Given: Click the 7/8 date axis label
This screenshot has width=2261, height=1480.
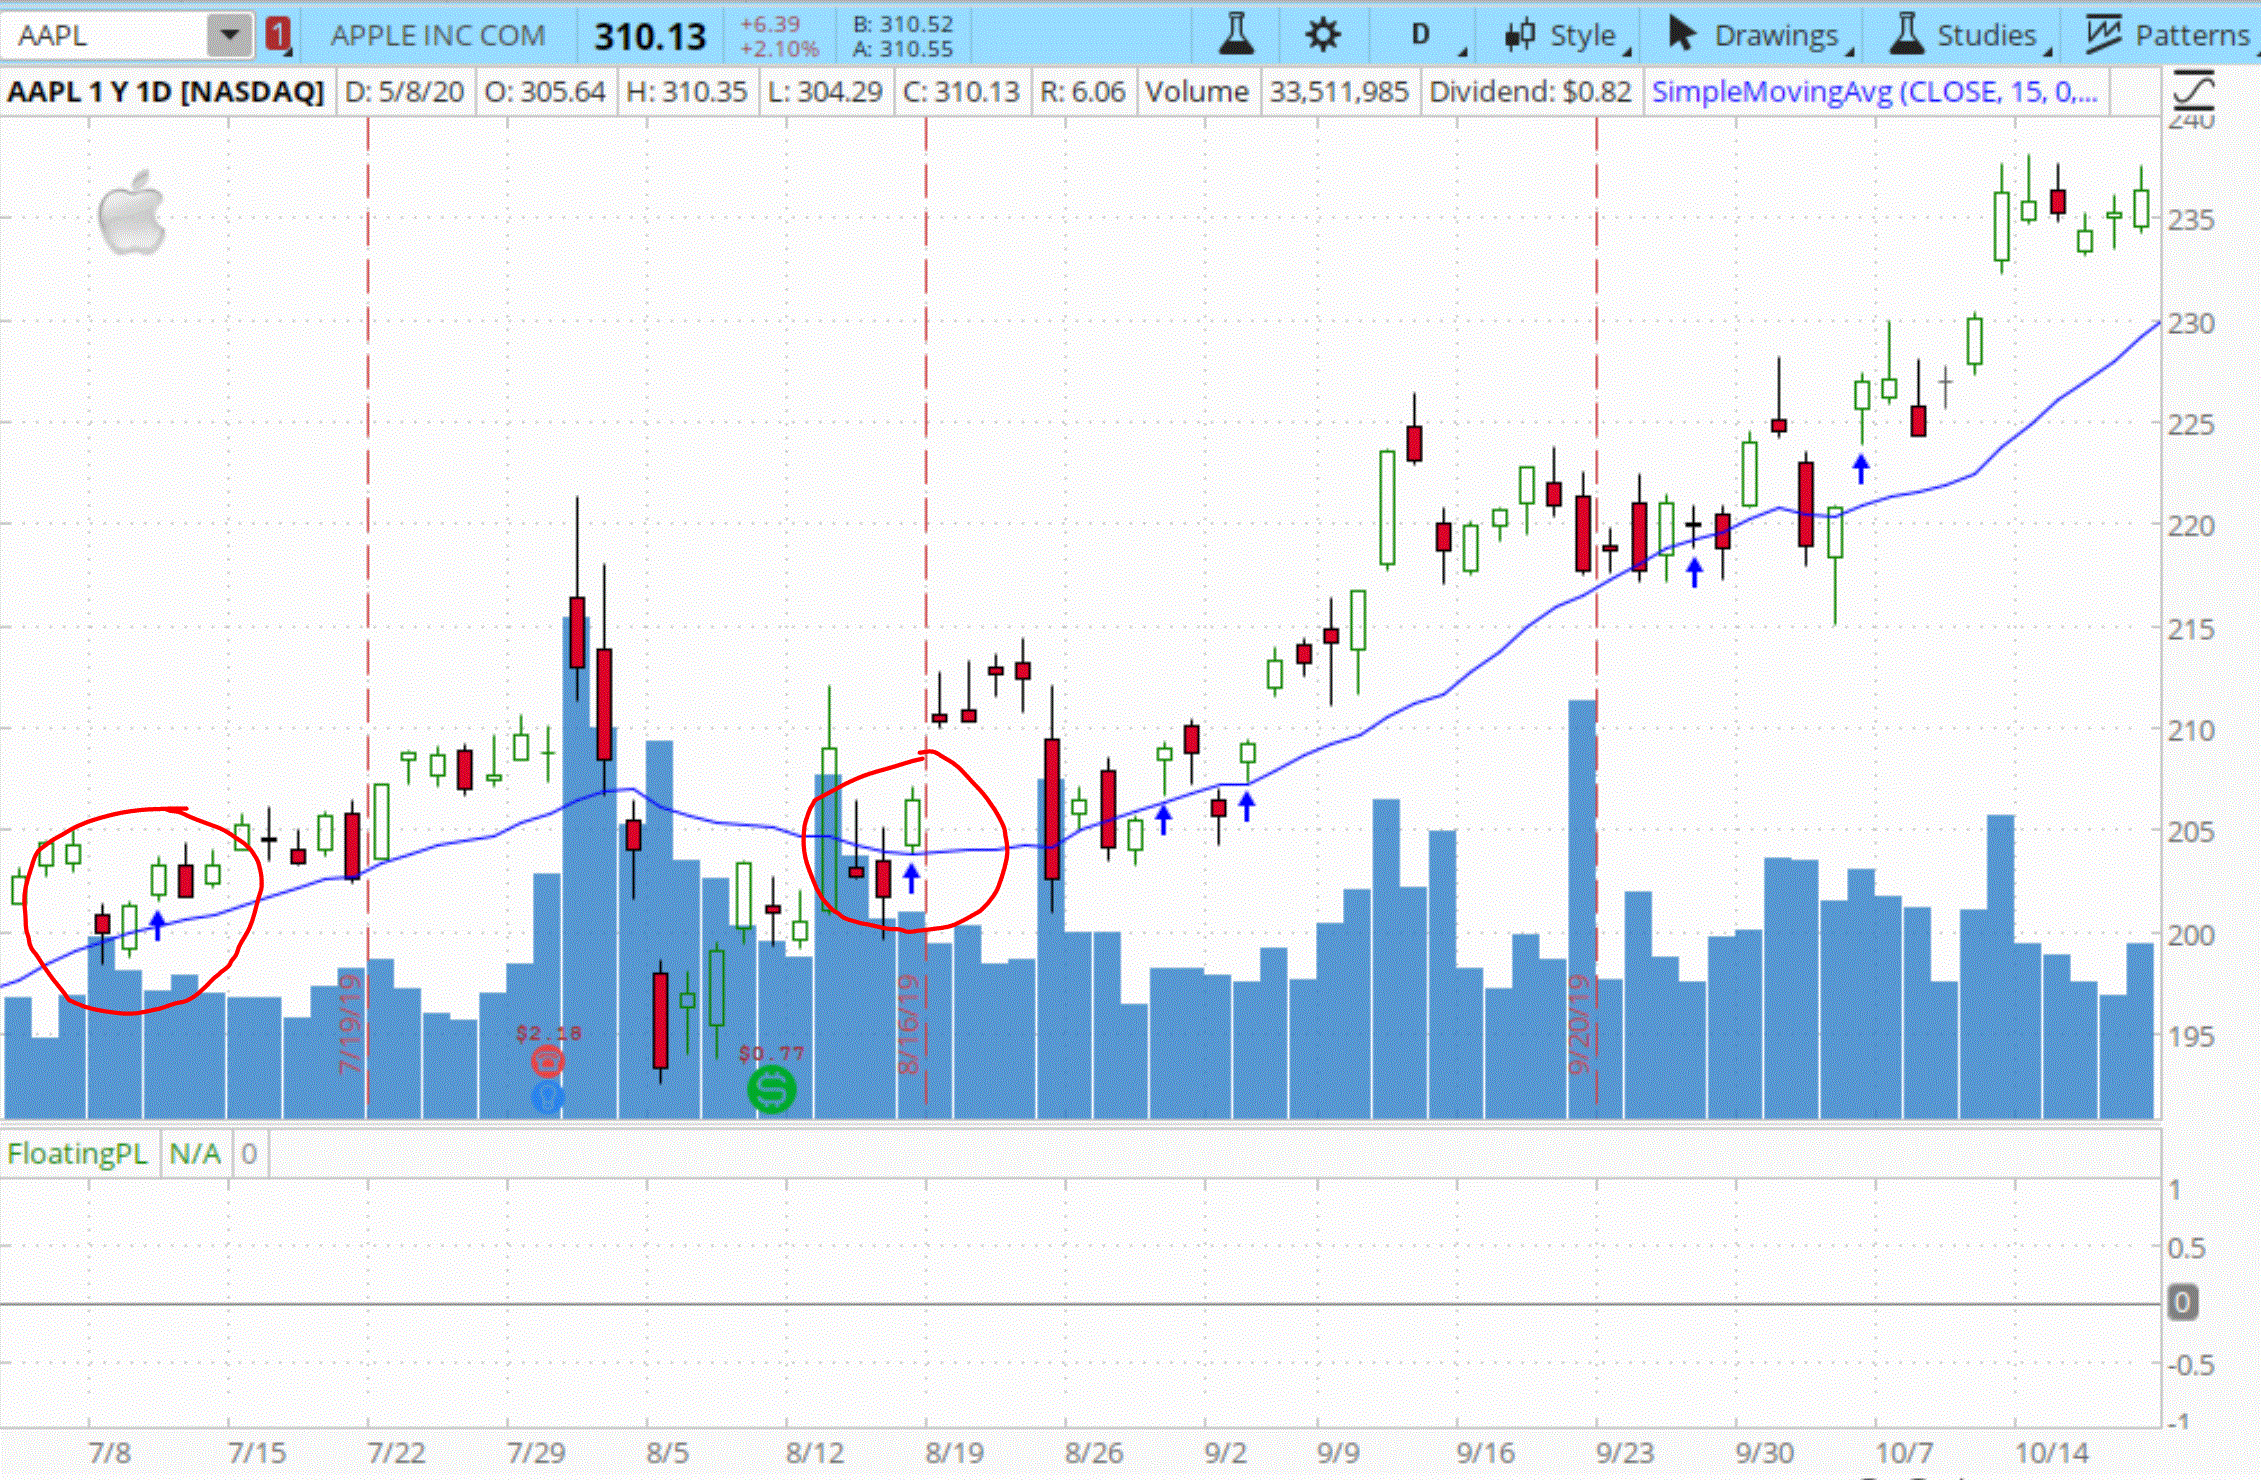Looking at the screenshot, I should 110,1453.
